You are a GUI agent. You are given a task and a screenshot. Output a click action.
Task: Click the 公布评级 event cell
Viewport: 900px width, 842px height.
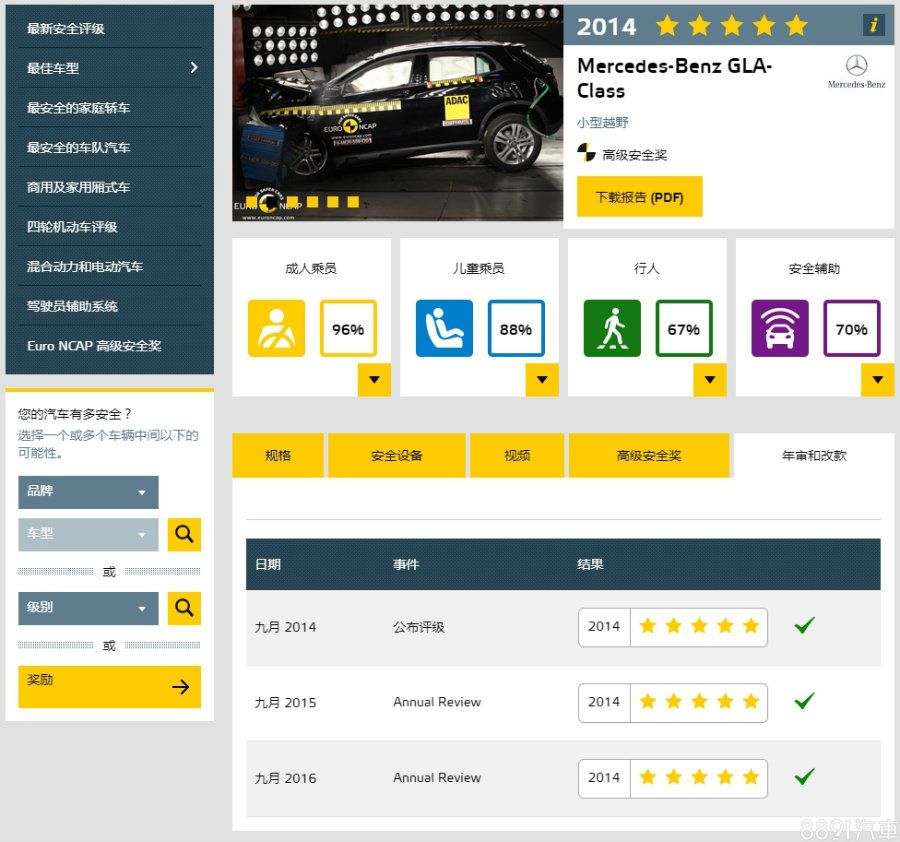click(419, 627)
